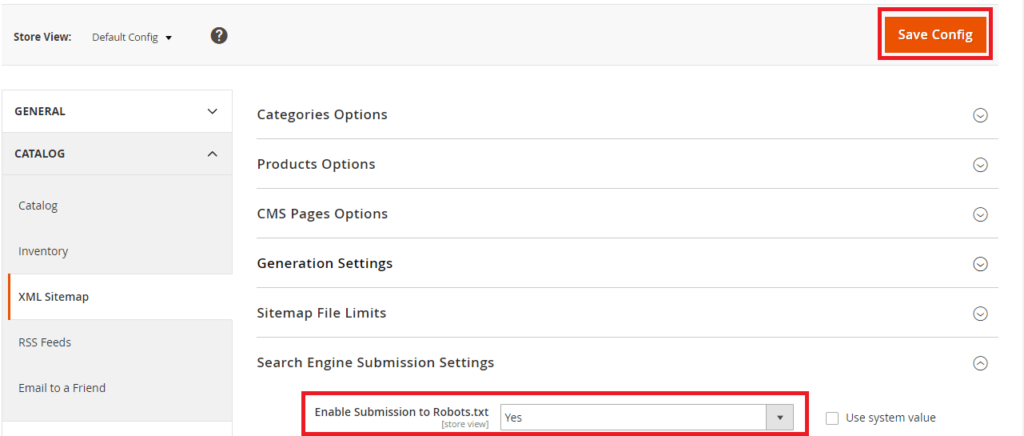Click the help question mark icon
The width and height of the screenshot is (1024, 436).
[220, 36]
